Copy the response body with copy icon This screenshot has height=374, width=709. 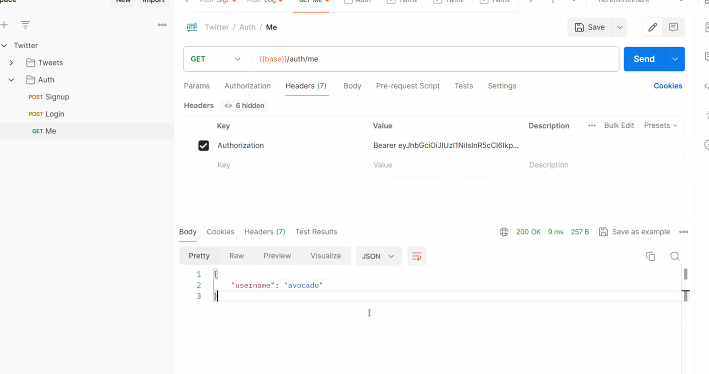(x=650, y=256)
